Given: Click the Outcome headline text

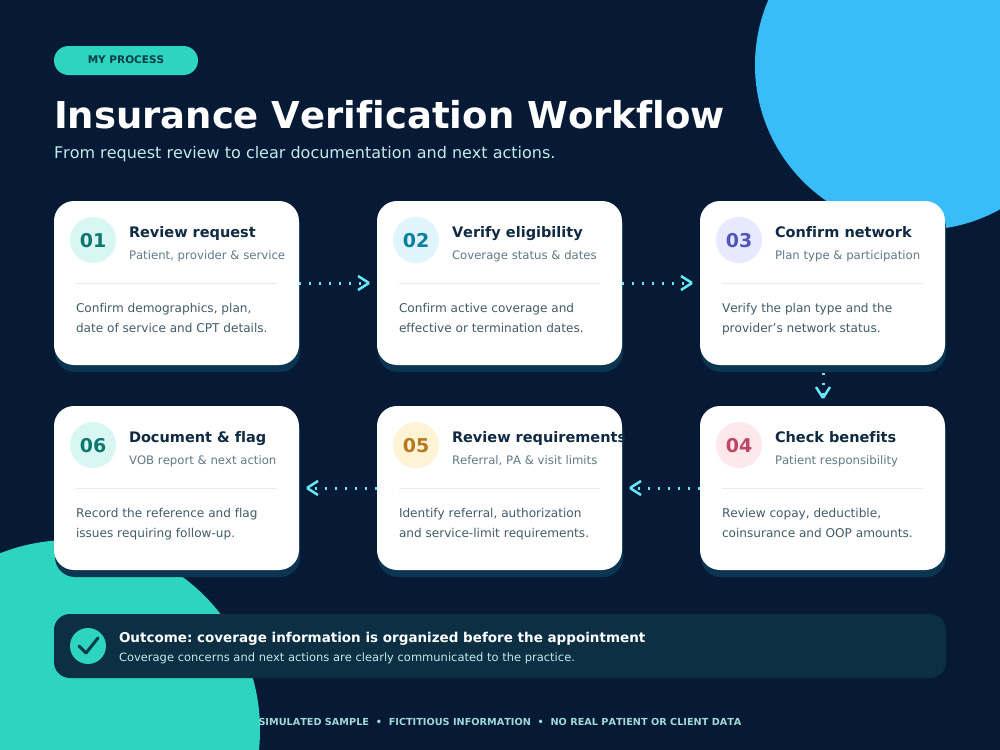Looking at the screenshot, I should pyautogui.click(x=382, y=638).
